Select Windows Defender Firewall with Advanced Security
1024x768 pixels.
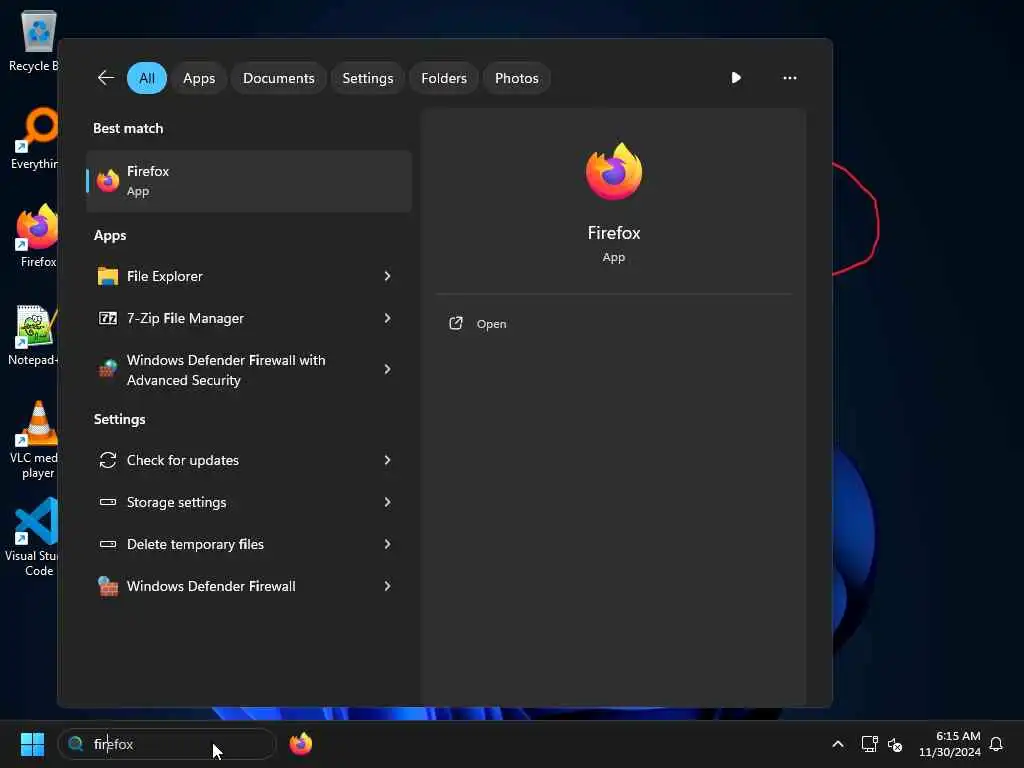coord(249,370)
